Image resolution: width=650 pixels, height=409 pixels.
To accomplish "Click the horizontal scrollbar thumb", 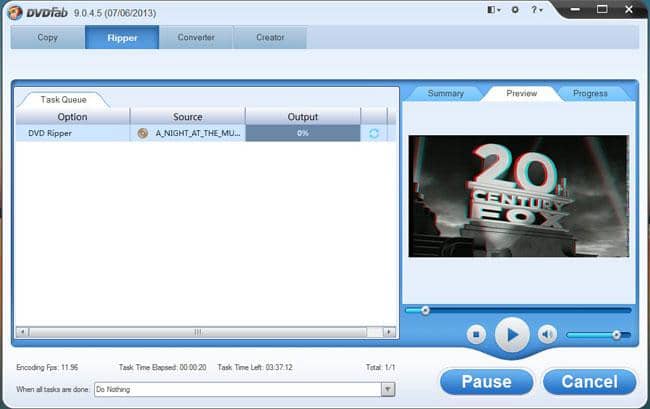I will (x=198, y=332).
